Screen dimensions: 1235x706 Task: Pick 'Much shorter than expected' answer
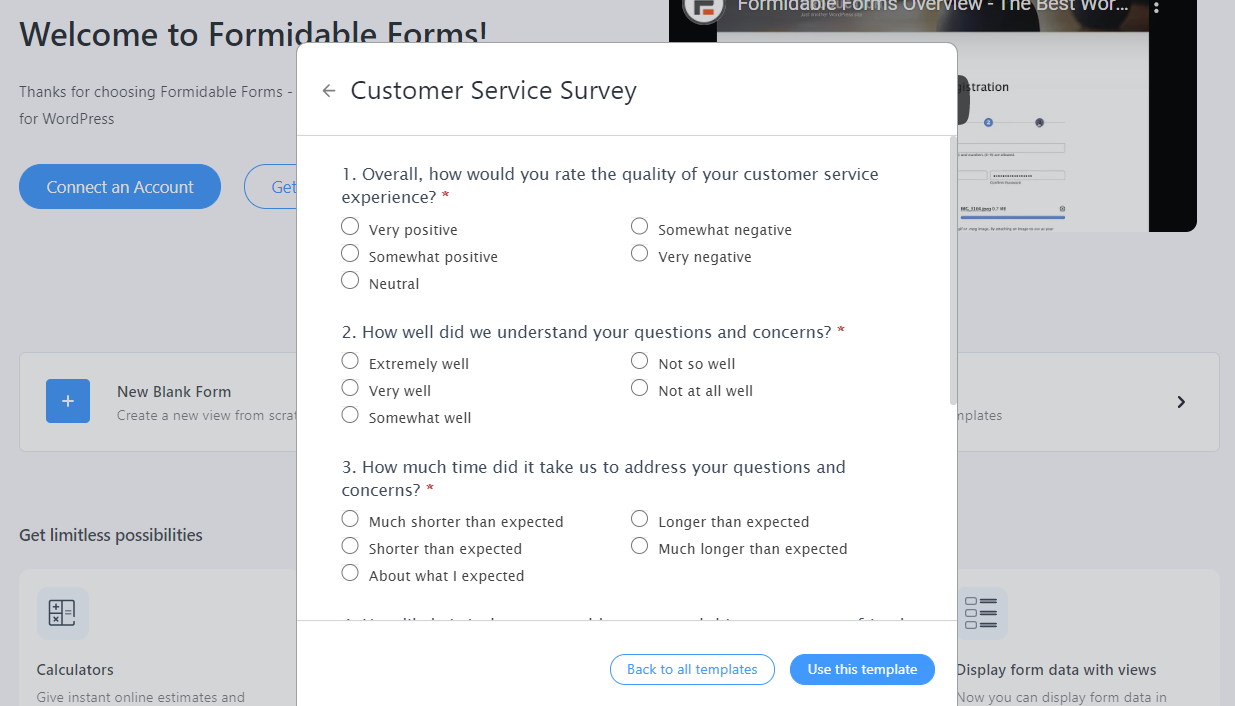(x=350, y=518)
